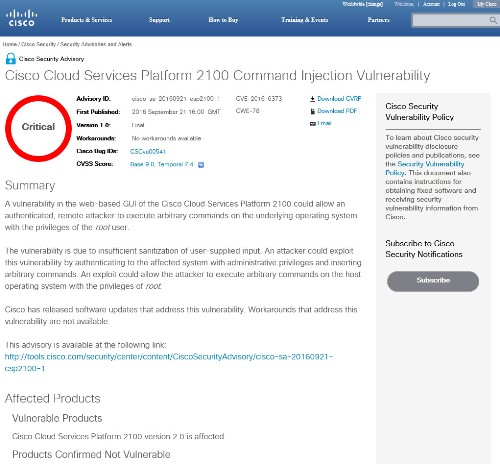Click the Vulnerable Products subheading
Viewport: 500px width, 464px height.
point(57,418)
